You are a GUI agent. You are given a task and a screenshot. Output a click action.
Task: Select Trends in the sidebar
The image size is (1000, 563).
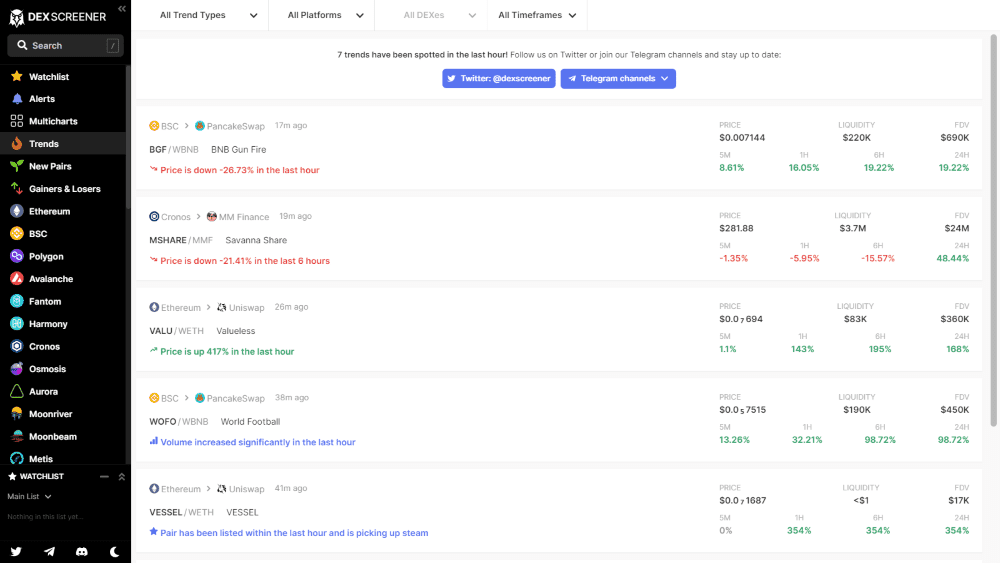tap(63, 143)
